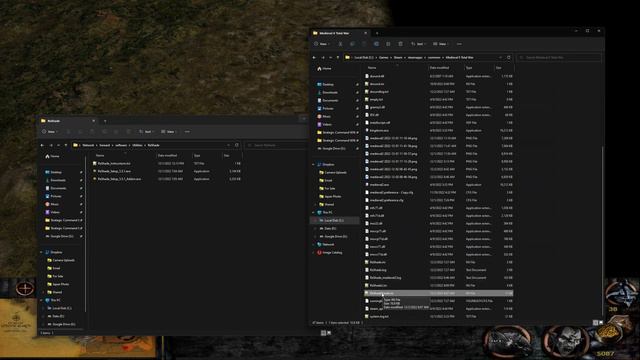Select the Medieval II Total War tab
This screenshot has height=360, width=640.
pyautogui.click(x=340, y=33)
